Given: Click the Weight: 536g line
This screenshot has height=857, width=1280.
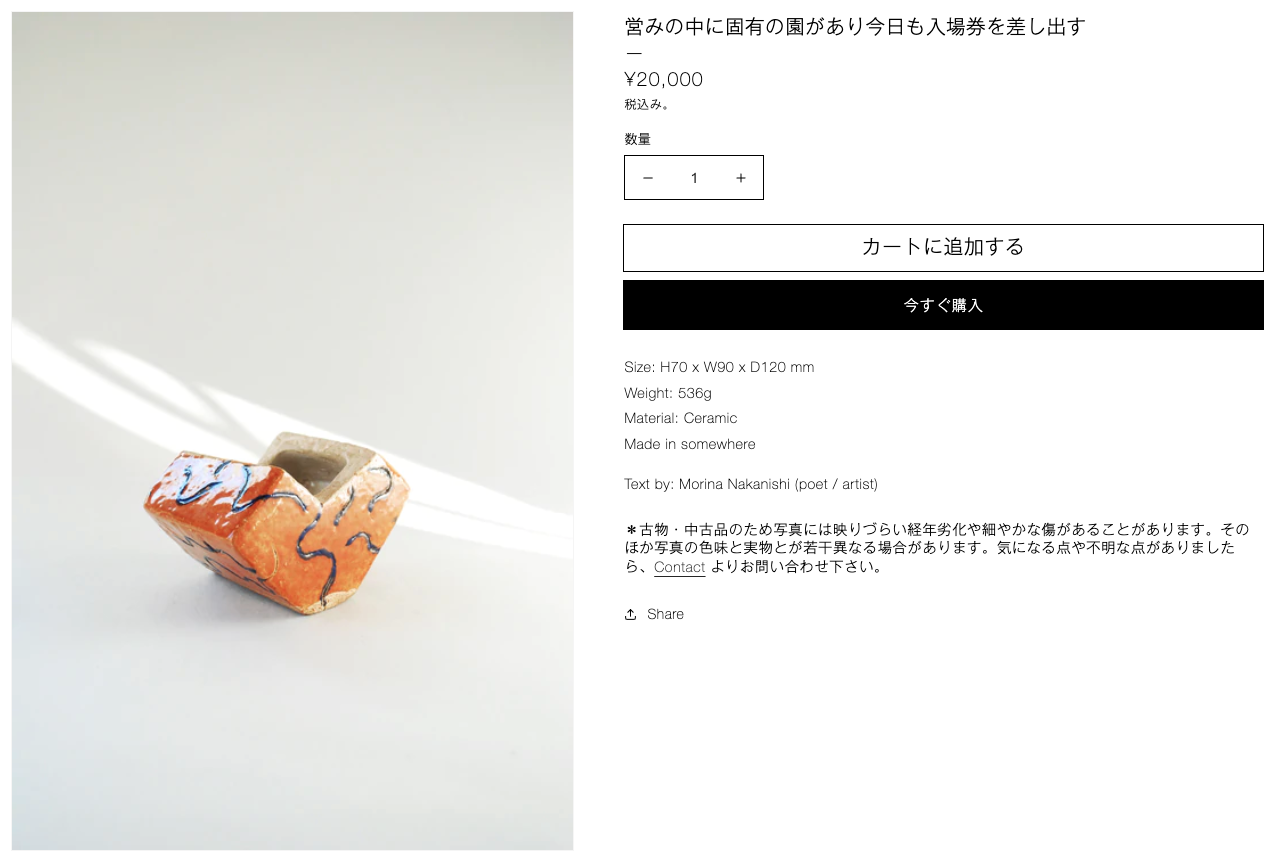Looking at the screenshot, I should (x=668, y=393).
